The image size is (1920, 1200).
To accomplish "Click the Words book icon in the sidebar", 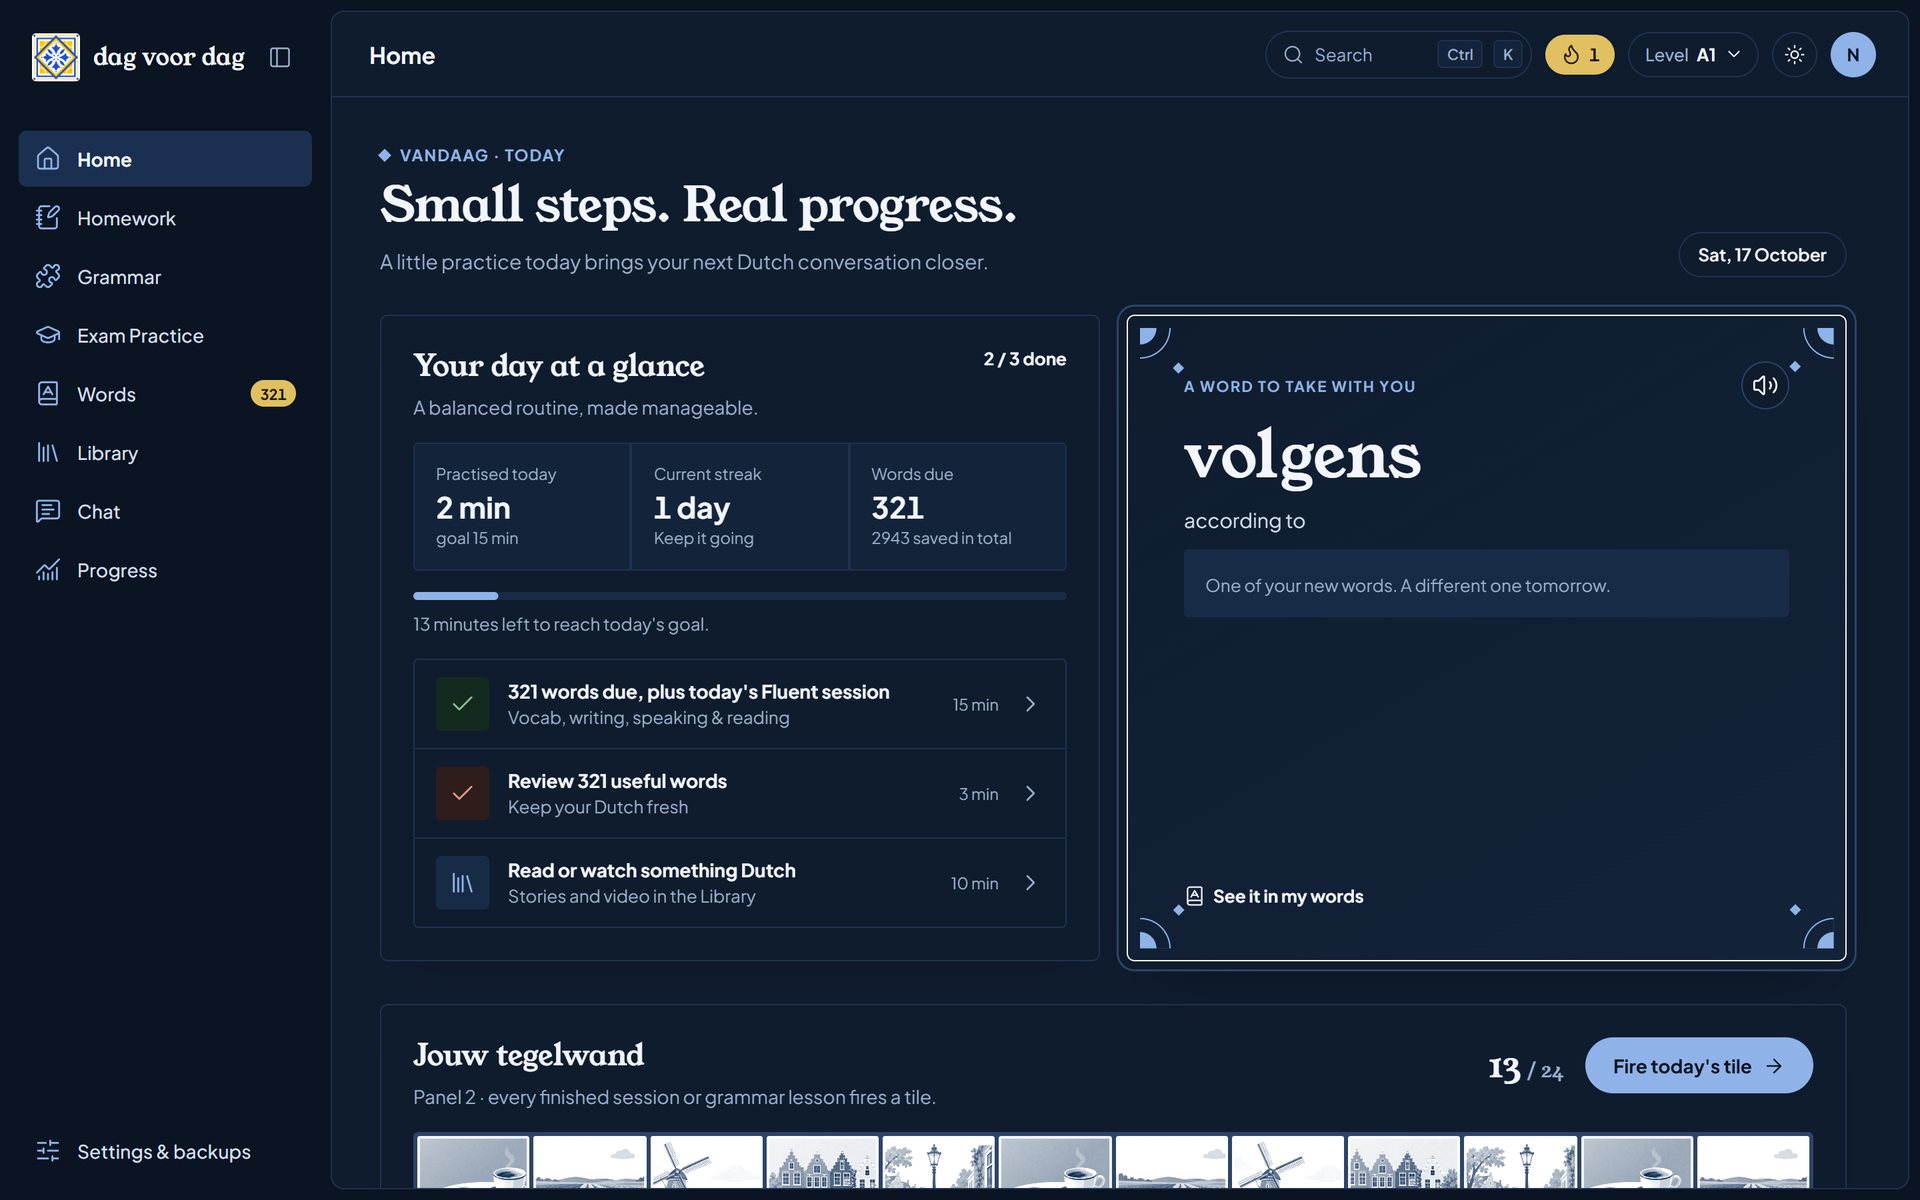I will click(48, 394).
